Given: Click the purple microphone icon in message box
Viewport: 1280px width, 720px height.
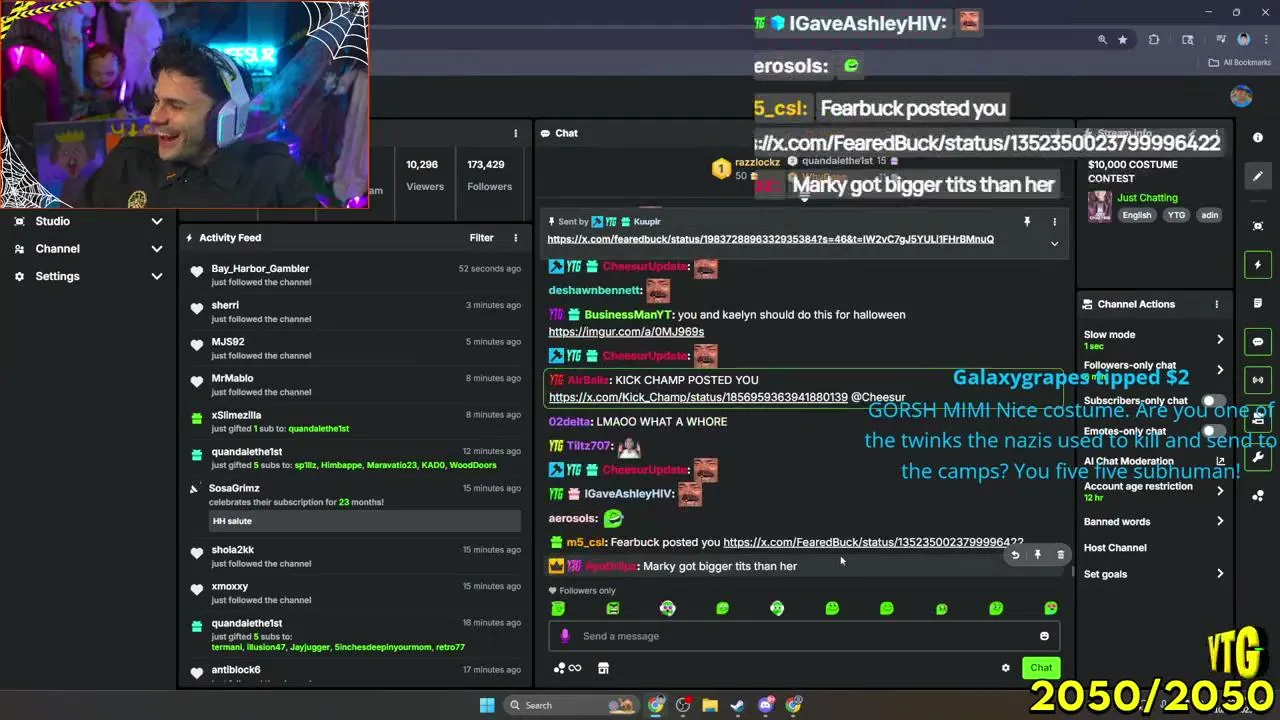Looking at the screenshot, I should (x=565, y=636).
